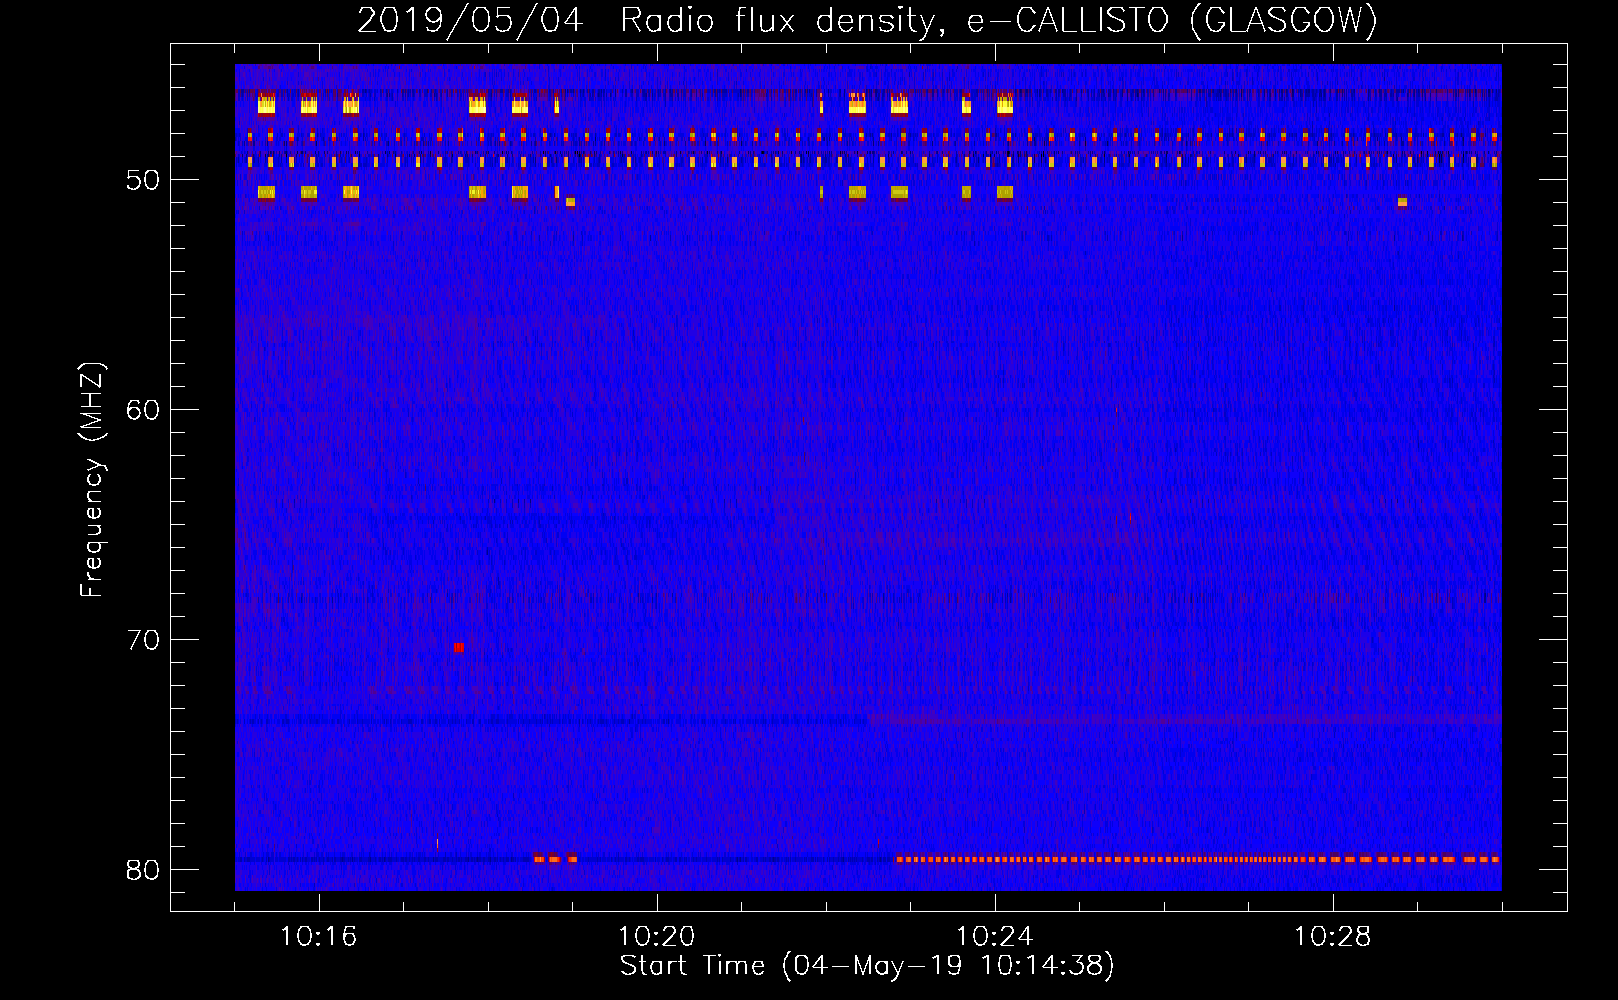Screen dimensions: 1618x1000
Task: Select the 10:16 time tick label
Action: tap(318, 937)
